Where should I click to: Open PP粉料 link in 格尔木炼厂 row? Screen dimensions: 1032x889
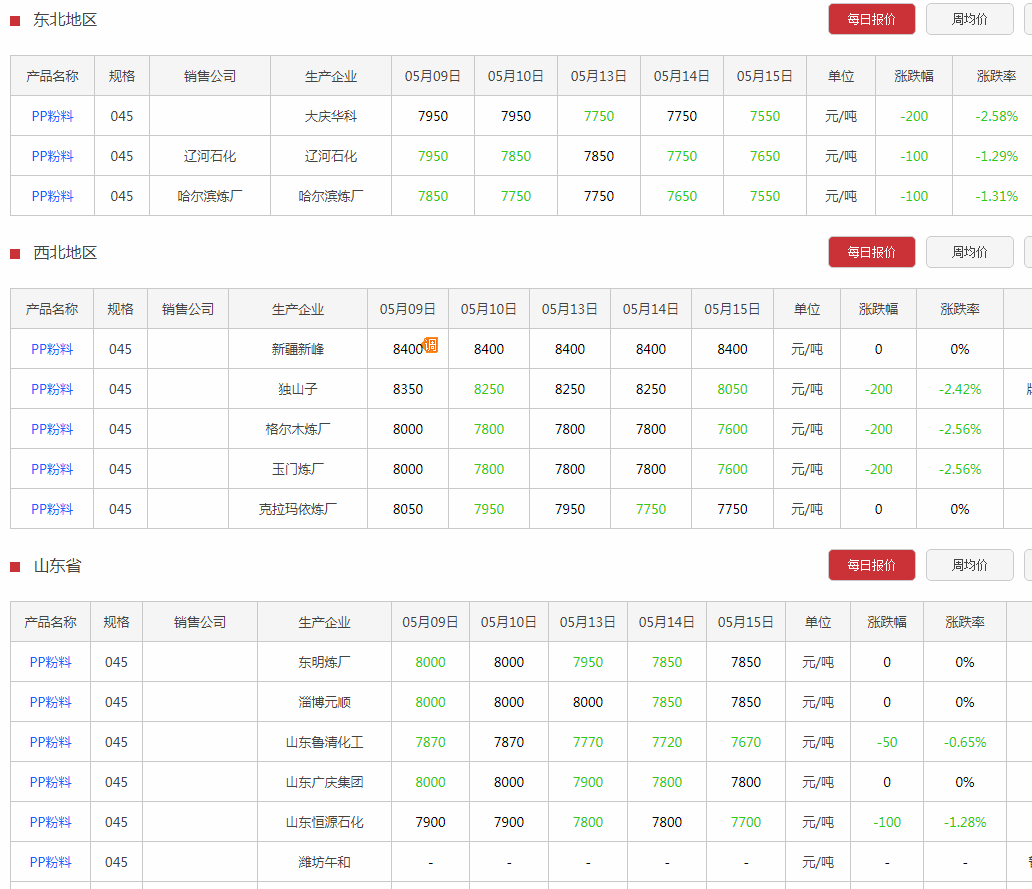[x=52, y=430]
